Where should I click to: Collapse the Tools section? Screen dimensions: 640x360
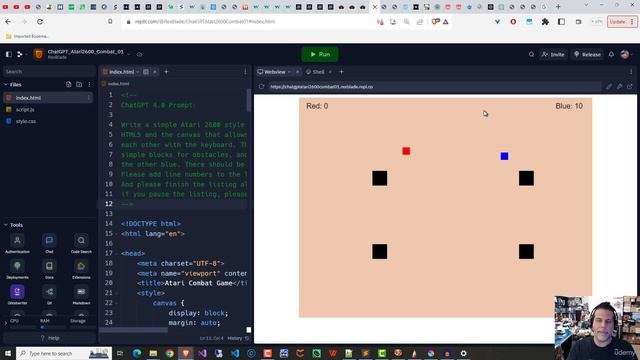tap(6, 225)
